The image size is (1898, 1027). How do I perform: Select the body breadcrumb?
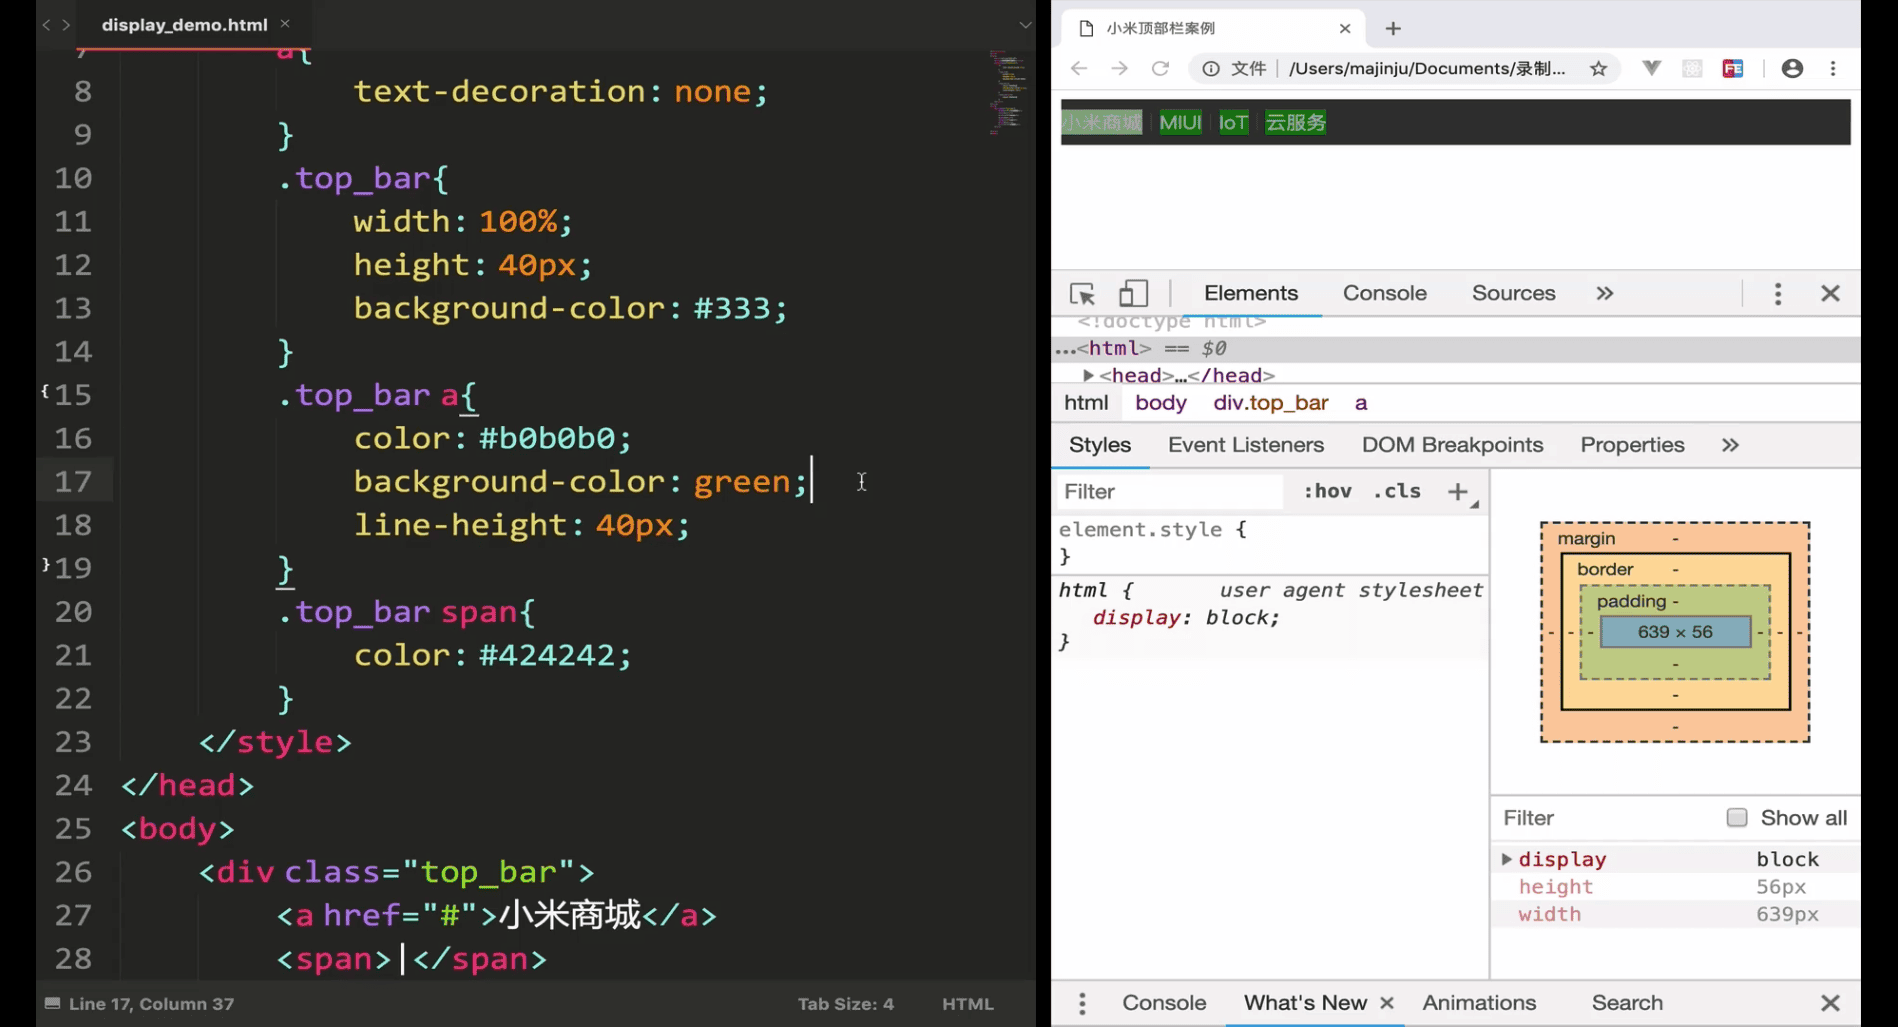coord(1160,402)
